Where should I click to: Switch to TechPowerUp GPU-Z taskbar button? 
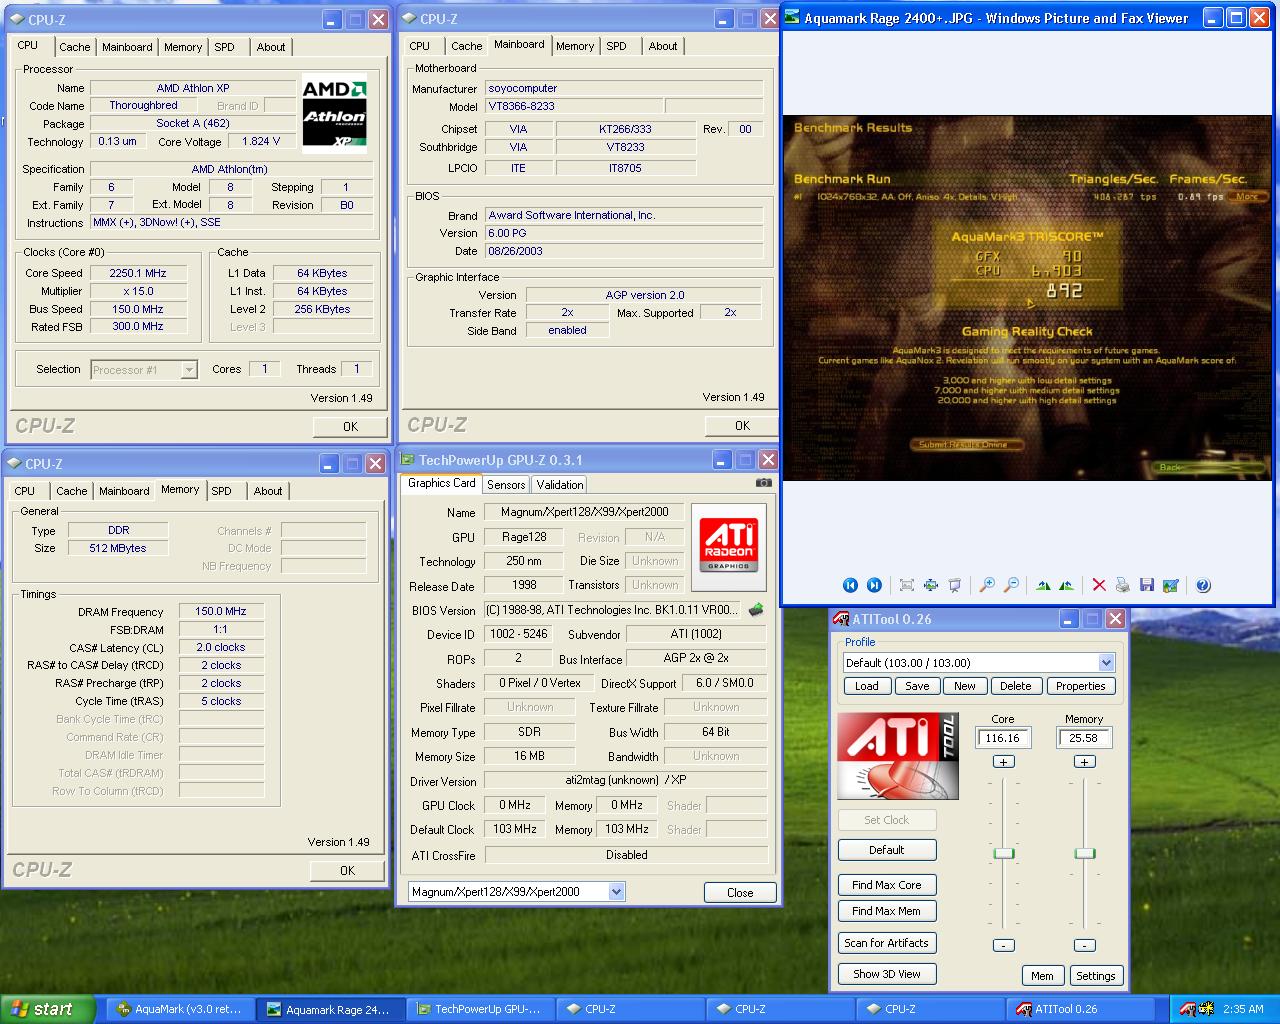(x=479, y=1009)
